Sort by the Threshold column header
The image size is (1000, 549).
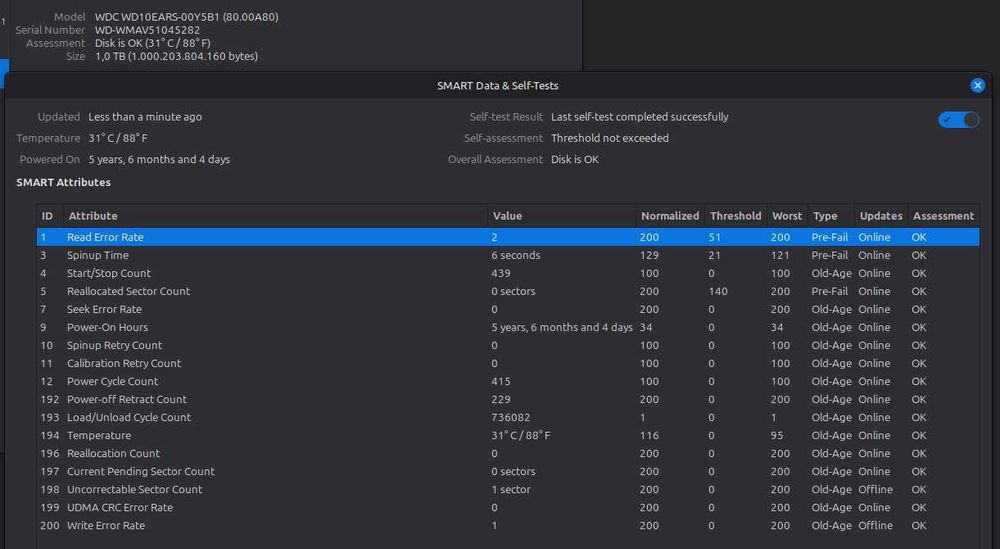click(x=735, y=216)
